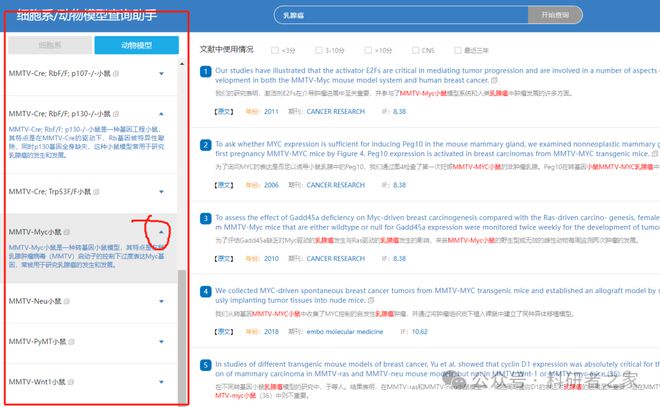Expand the MMTV-Cre; RbF/F; p107-/-小鼠 description

[161, 74]
